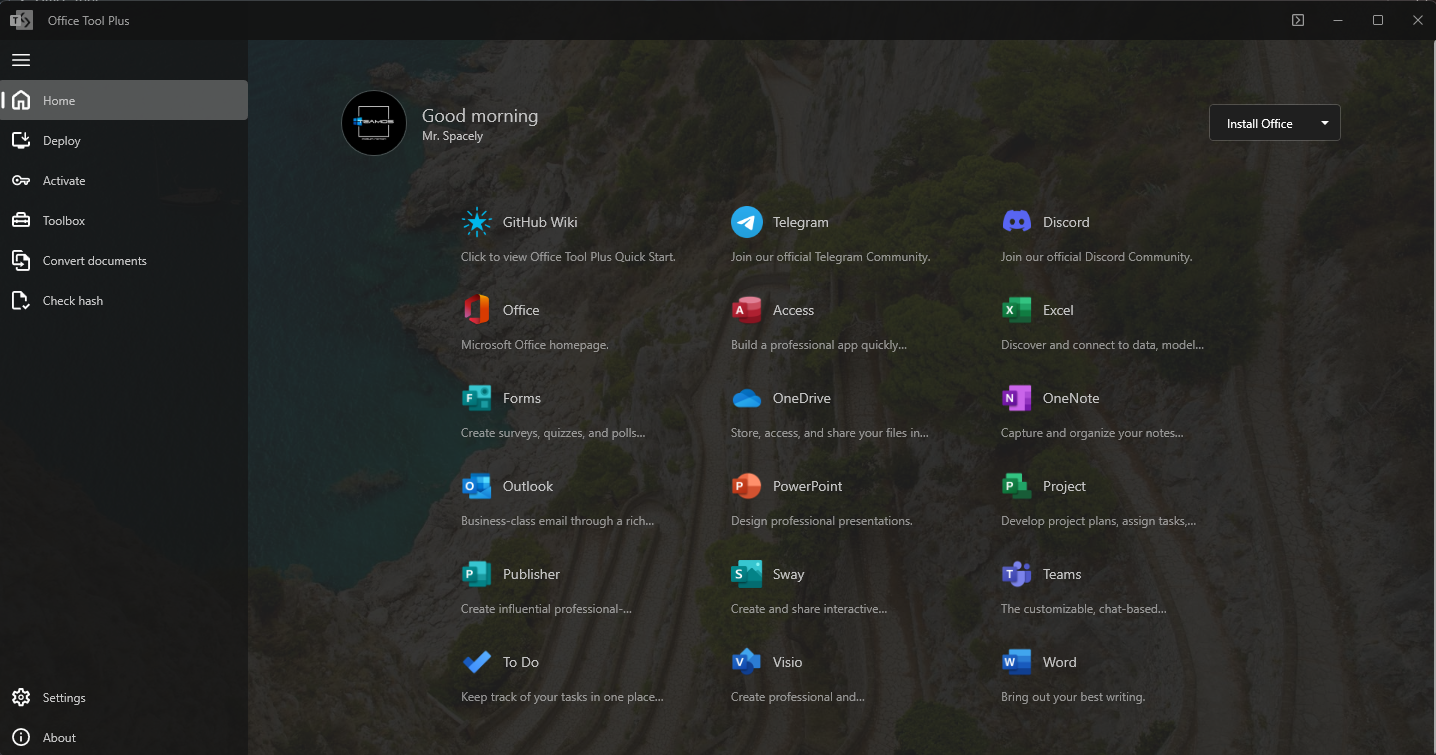Click the 'Good morning' greeting text
This screenshot has height=755, width=1436.
480,116
